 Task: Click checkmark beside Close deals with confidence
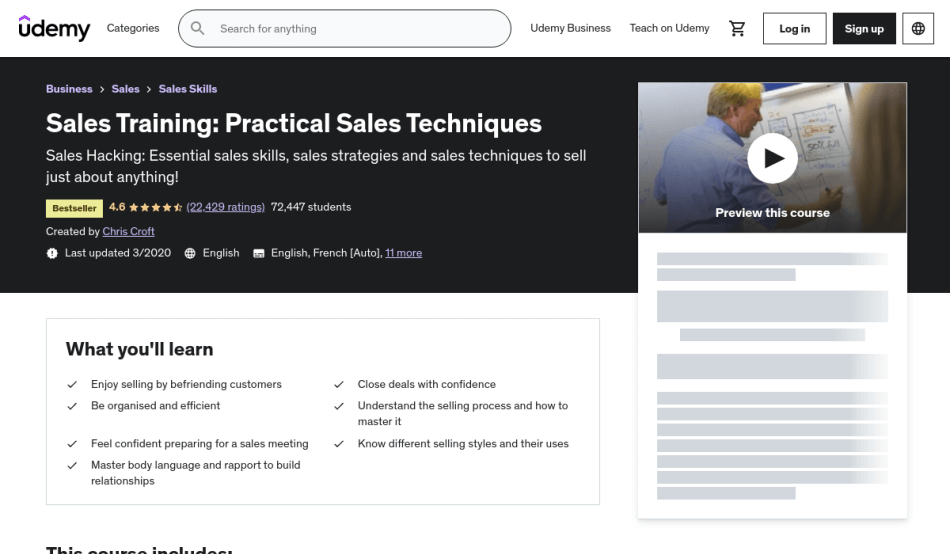[x=339, y=384]
